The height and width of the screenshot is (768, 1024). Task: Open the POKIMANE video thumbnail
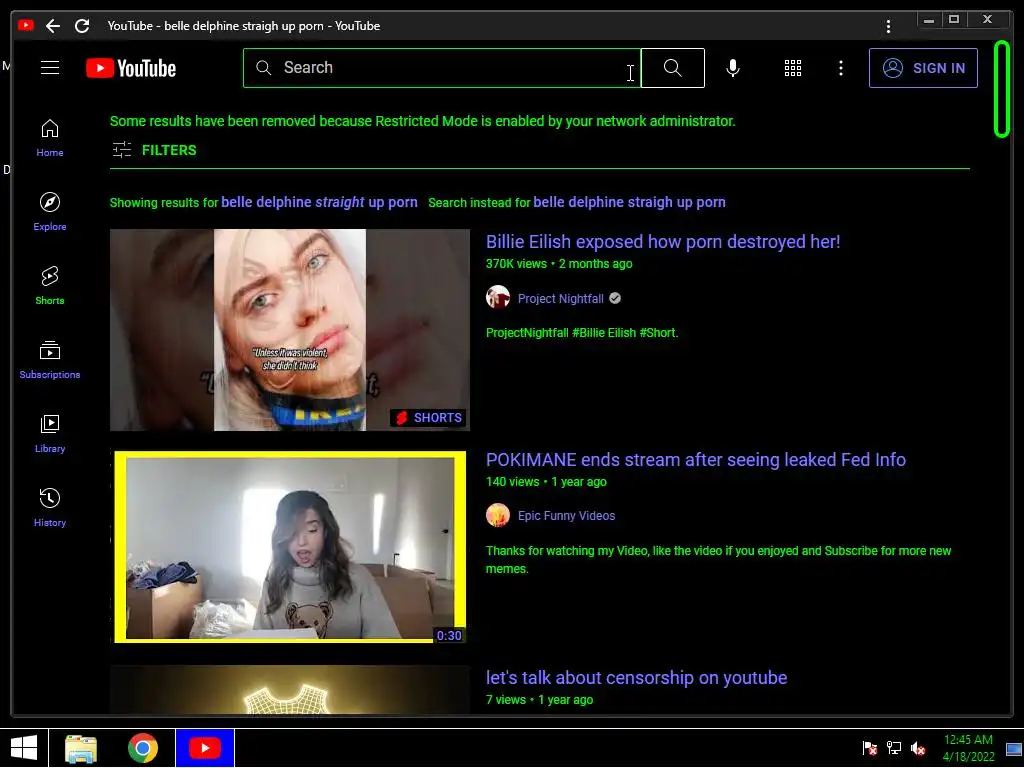tap(290, 547)
